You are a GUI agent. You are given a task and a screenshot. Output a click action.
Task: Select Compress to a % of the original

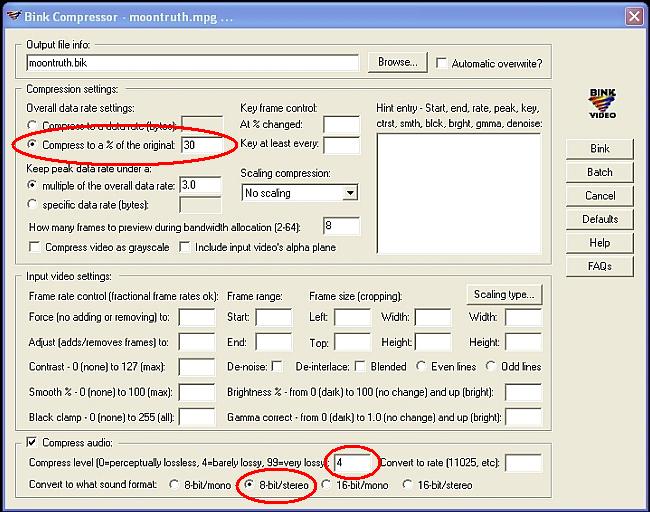(x=32, y=144)
